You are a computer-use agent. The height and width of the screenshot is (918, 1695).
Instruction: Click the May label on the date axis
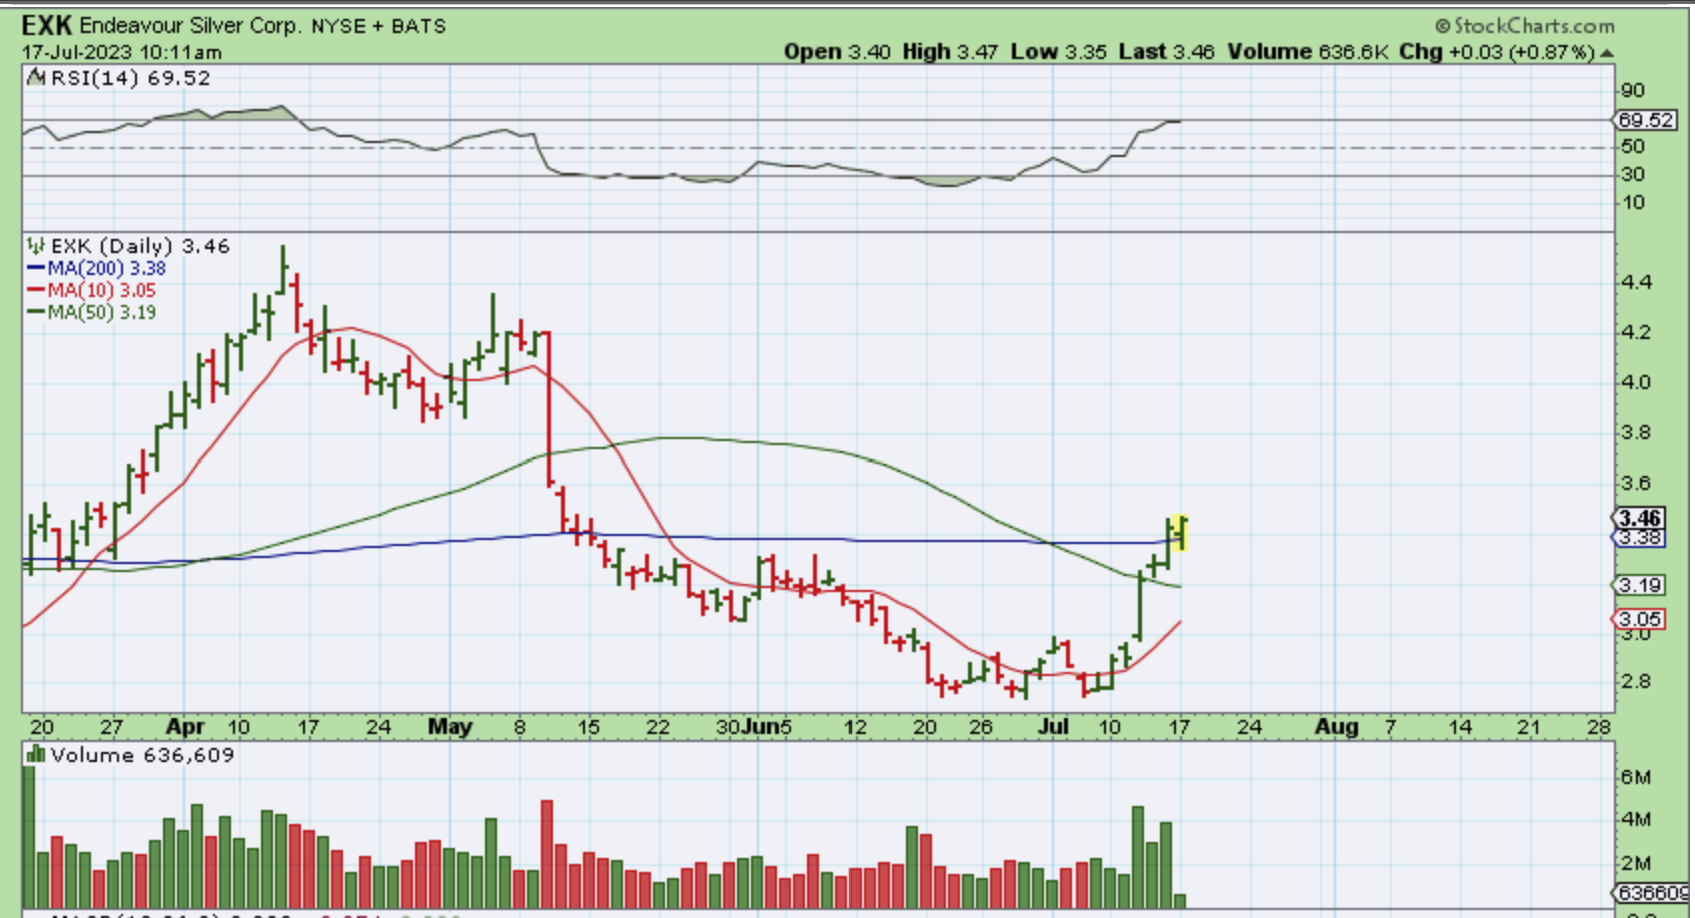pos(450,727)
